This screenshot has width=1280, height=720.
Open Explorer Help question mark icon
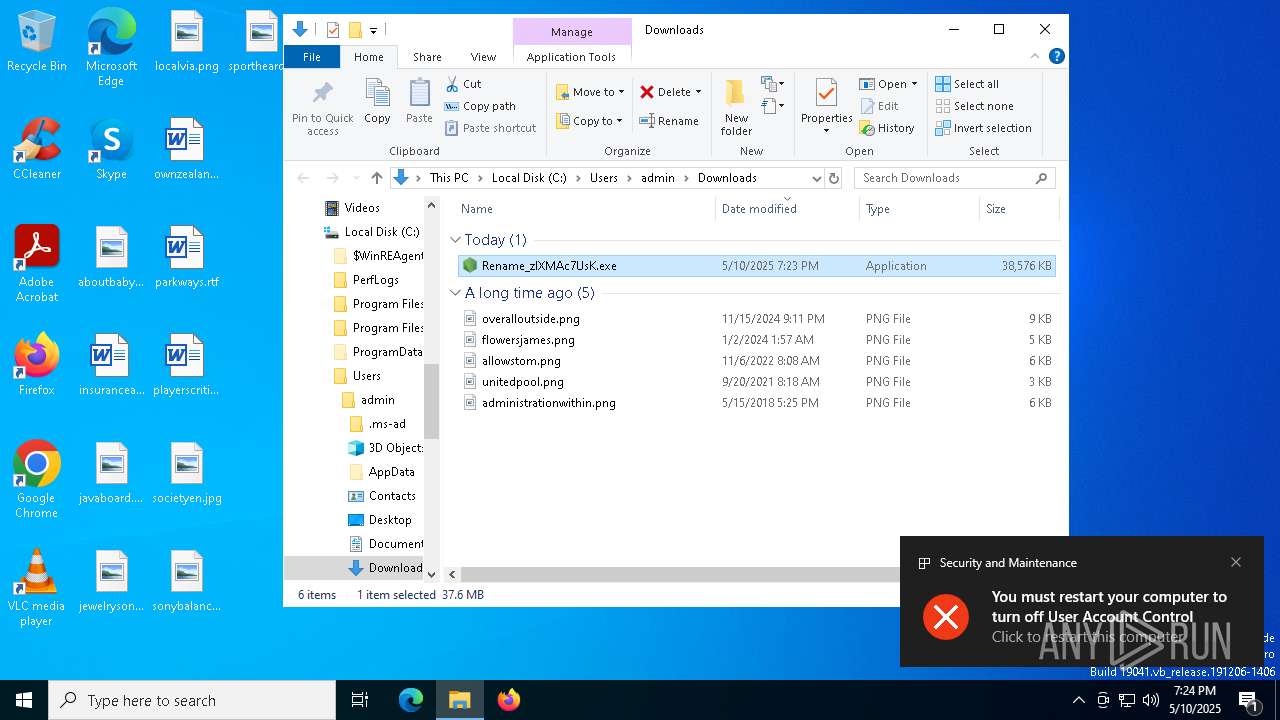click(1056, 57)
